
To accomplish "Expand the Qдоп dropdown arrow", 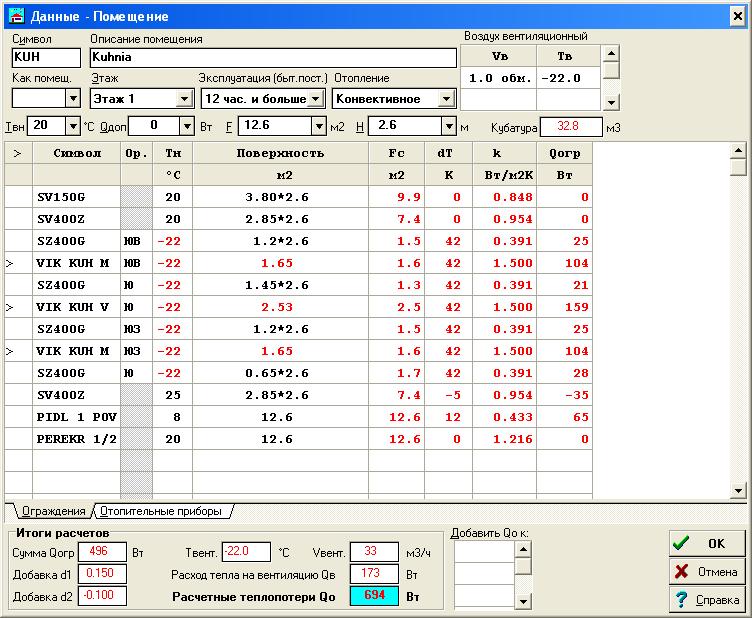I will [x=187, y=126].
